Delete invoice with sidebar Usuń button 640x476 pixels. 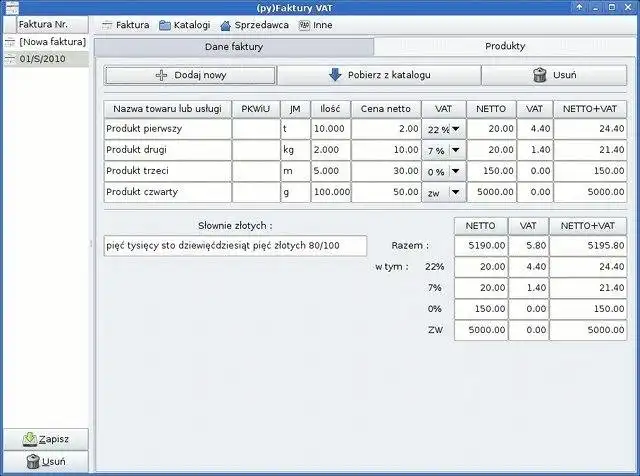click(x=46, y=462)
